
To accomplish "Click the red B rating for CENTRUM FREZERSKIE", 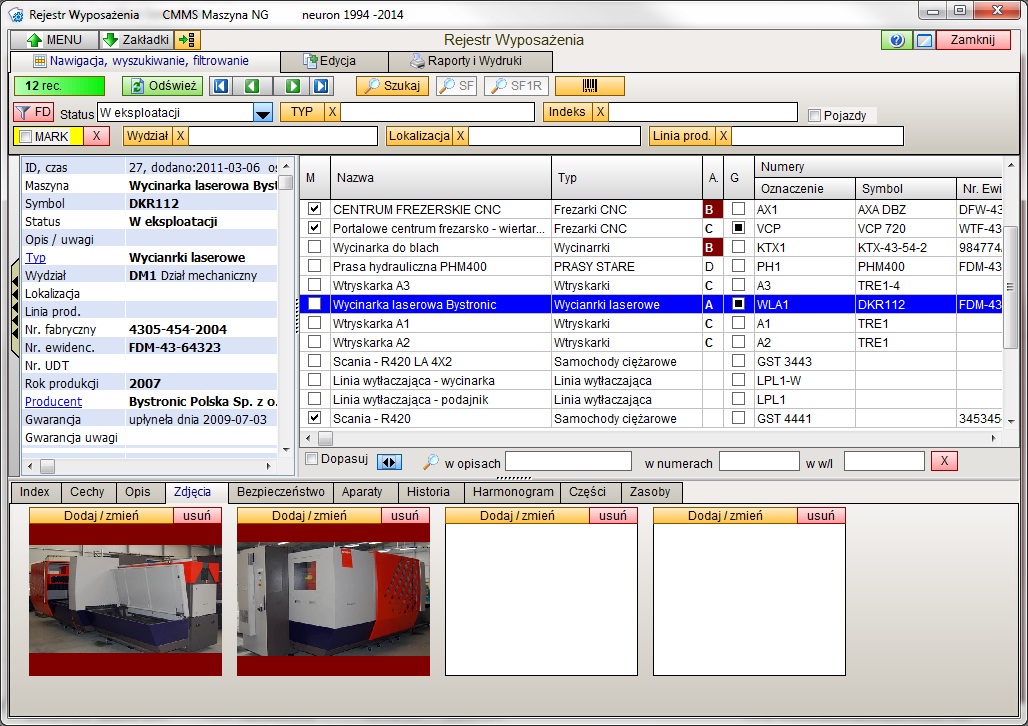I will click(x=712, y=209).
